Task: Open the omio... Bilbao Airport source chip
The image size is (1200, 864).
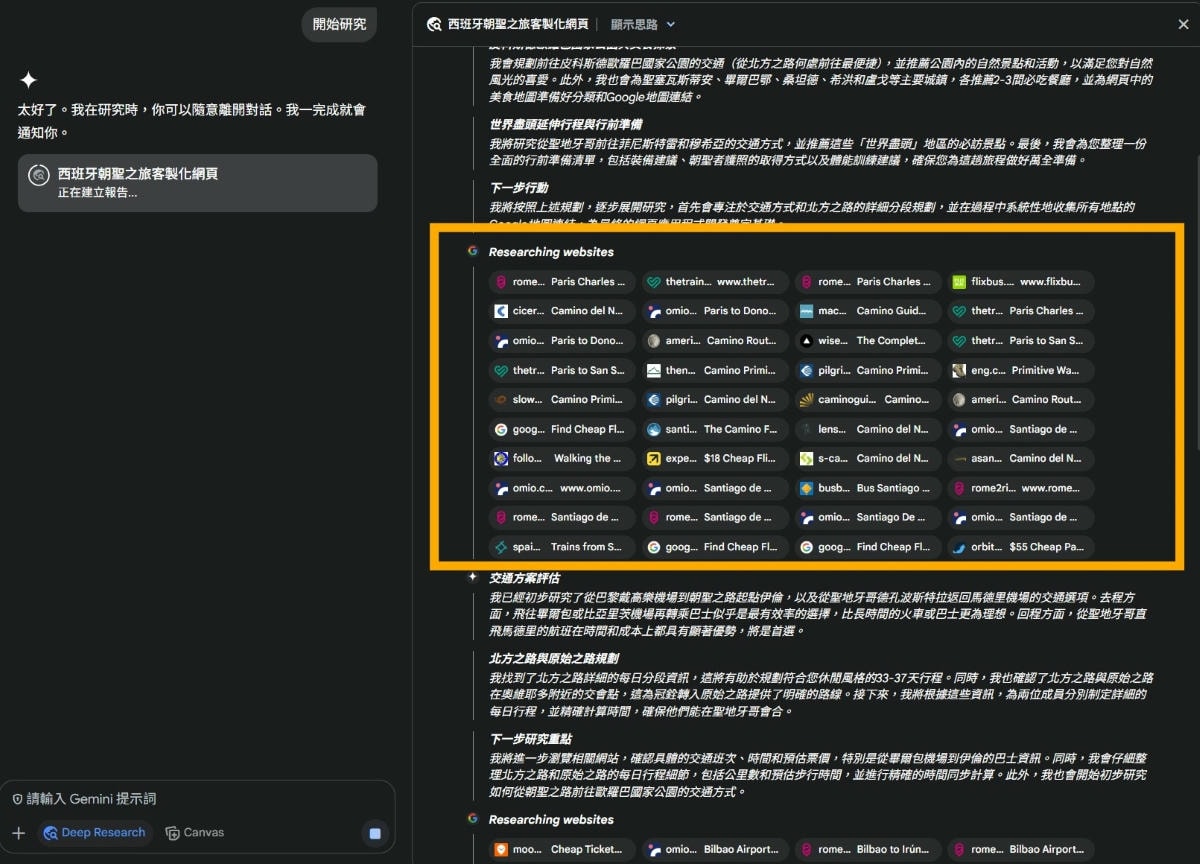Action: coord(715,850)
